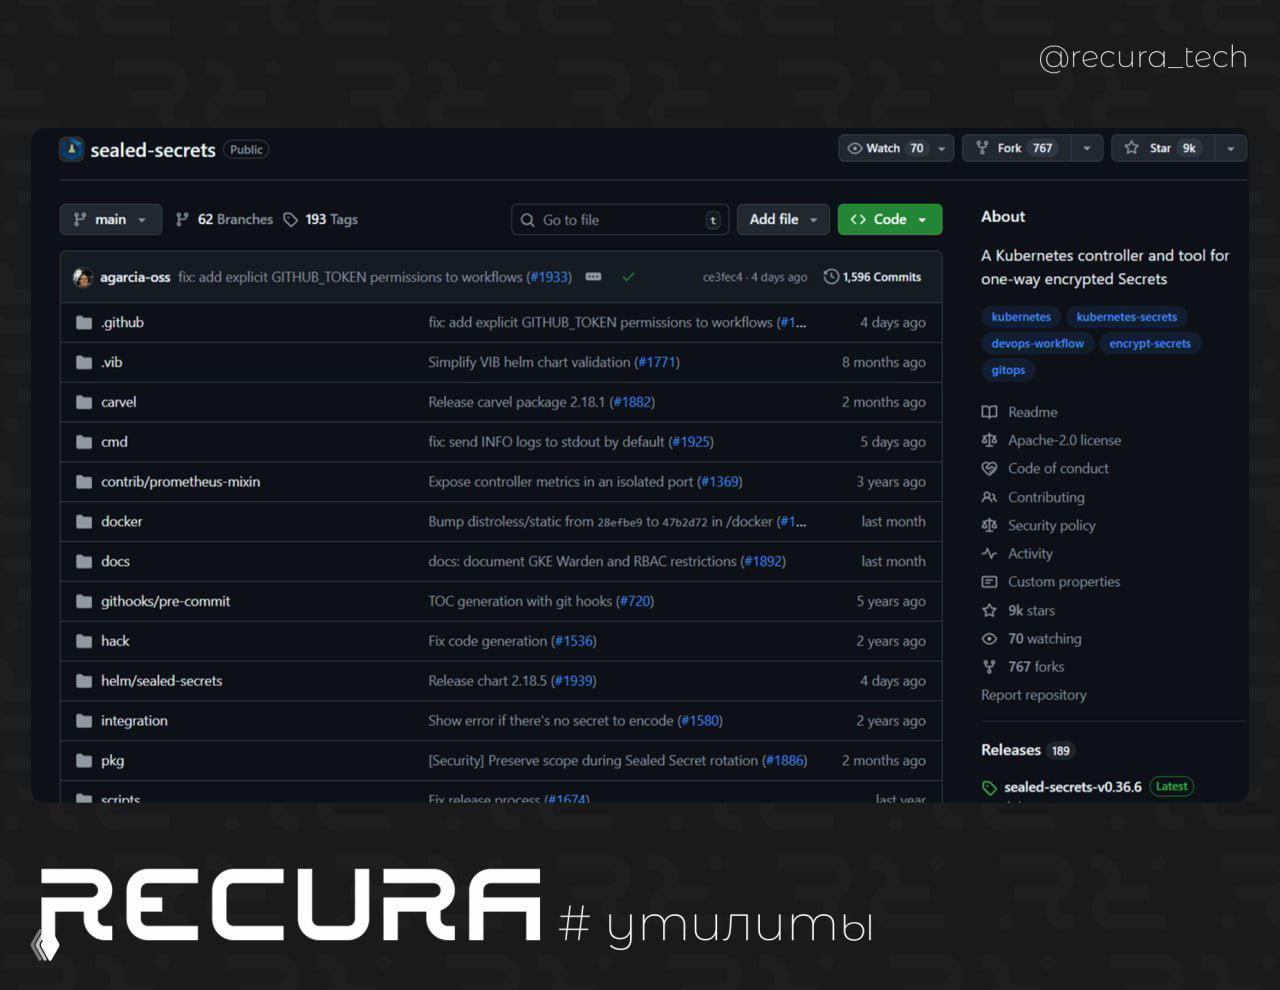Viewport: 1280px width, 990px height.
Task: Click the green commit status checkmark
Action: (628, 277)
